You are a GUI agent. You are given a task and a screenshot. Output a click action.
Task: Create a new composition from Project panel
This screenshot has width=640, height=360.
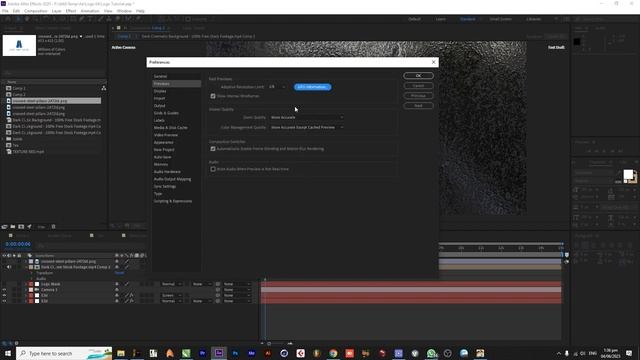coord(21,227)
